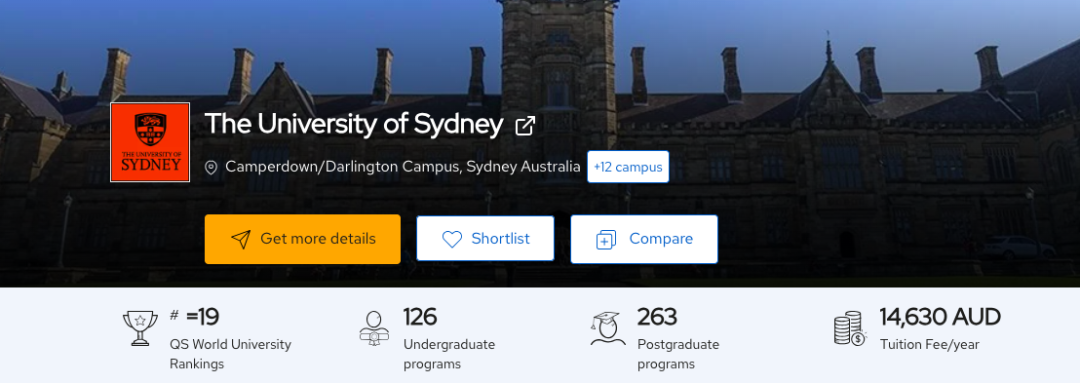Click the undergraduate student icon
This screenshot has width=1080, height=383.
tap(374, 329)
